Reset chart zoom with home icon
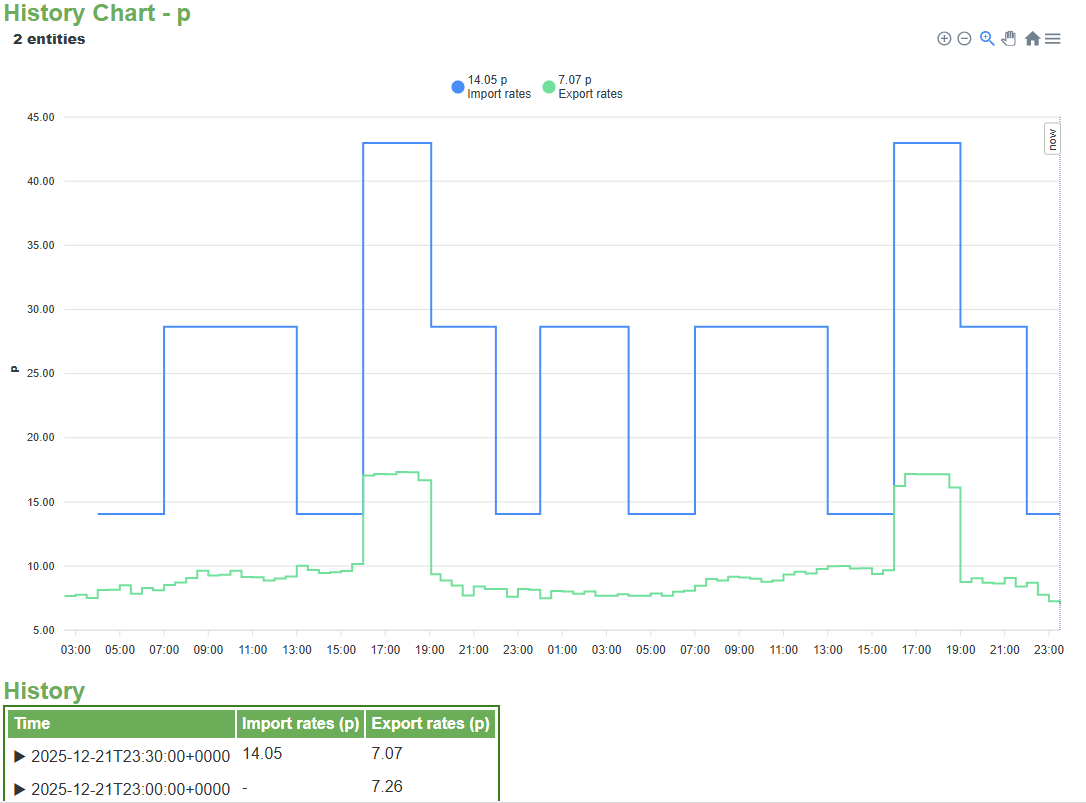This screenshot has height=803, width=1086. point(1032,39)
